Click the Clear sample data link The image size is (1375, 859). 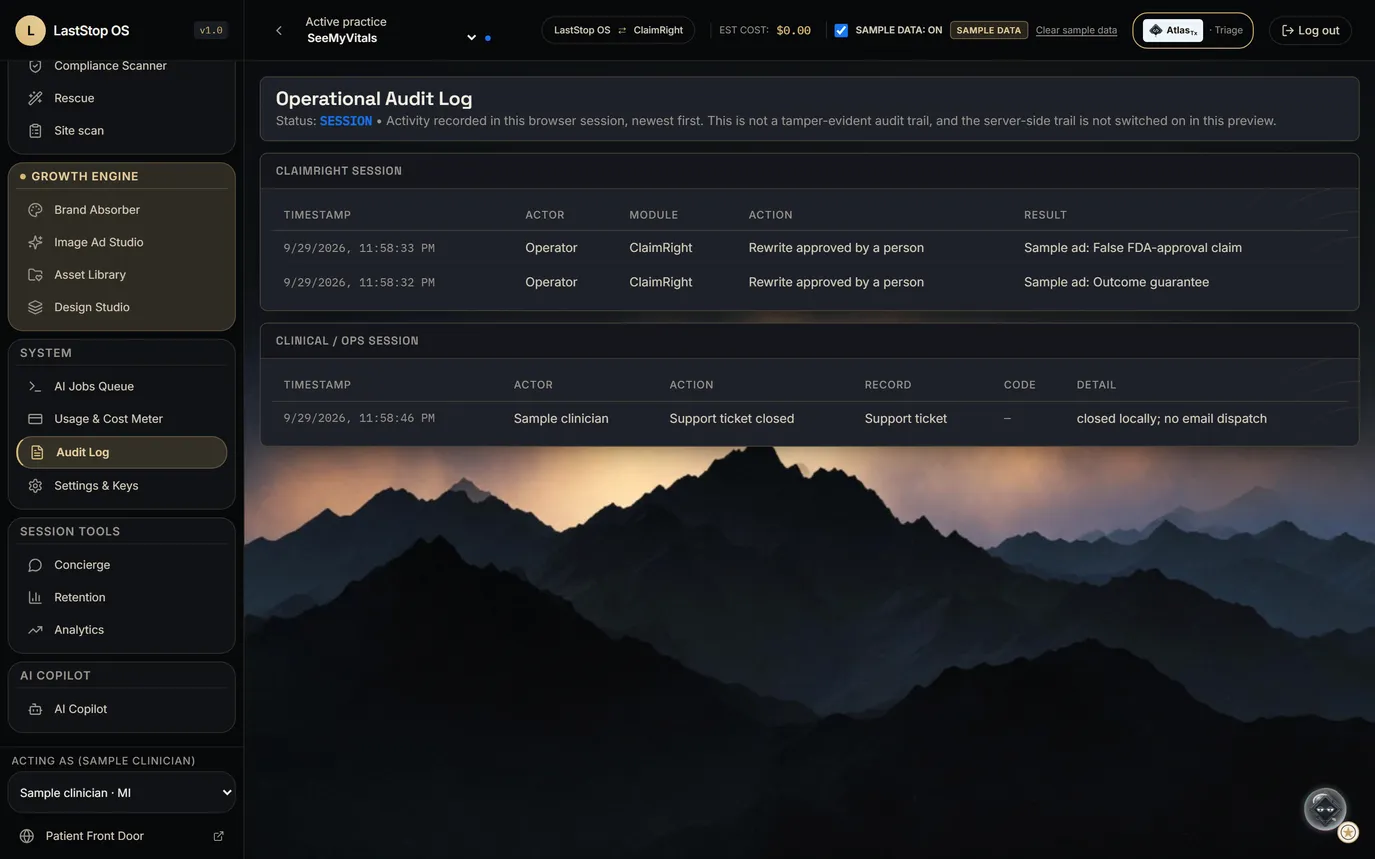coord(1076,30)
